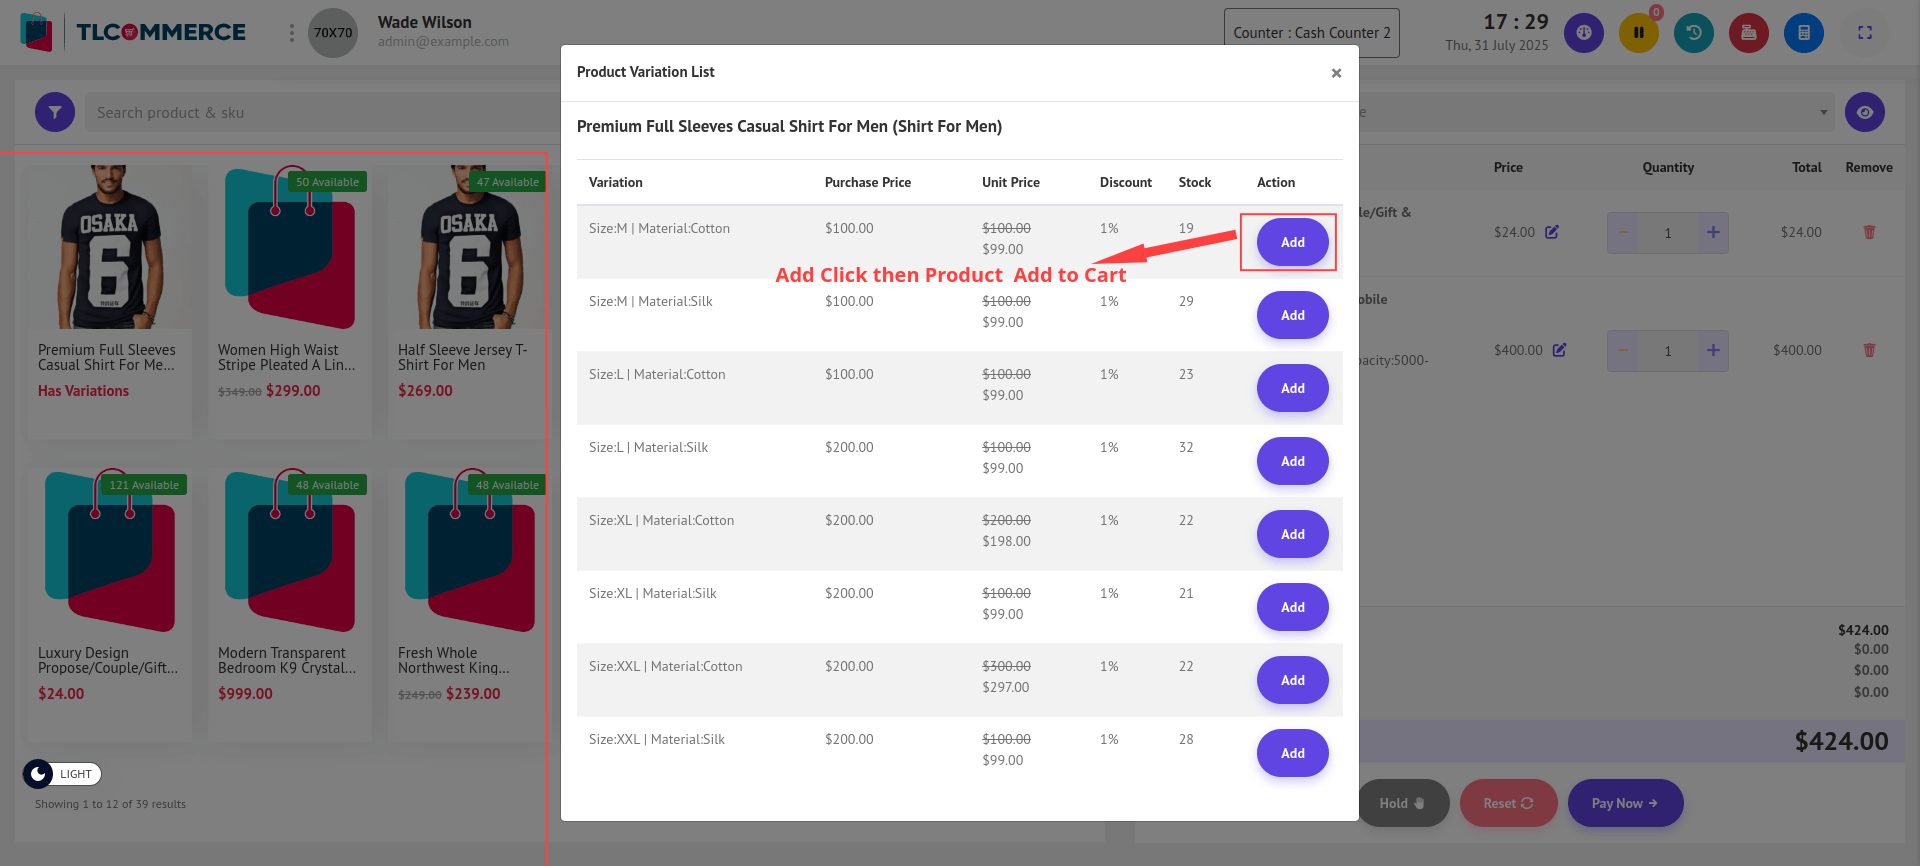Decrease quantity of the $400.00 item

[1623, 351]
